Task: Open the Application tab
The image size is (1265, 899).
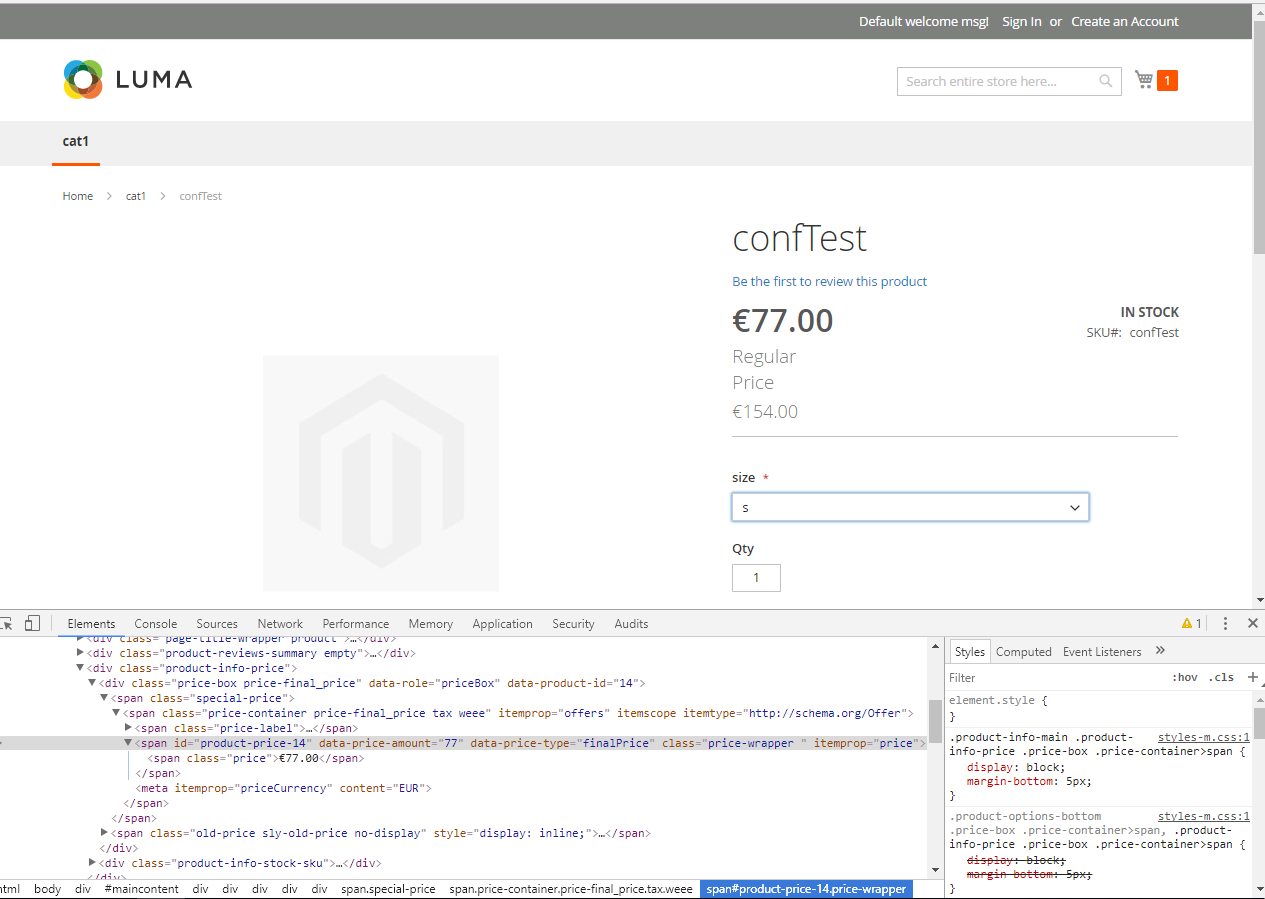Action: click(x=503, y=623)
